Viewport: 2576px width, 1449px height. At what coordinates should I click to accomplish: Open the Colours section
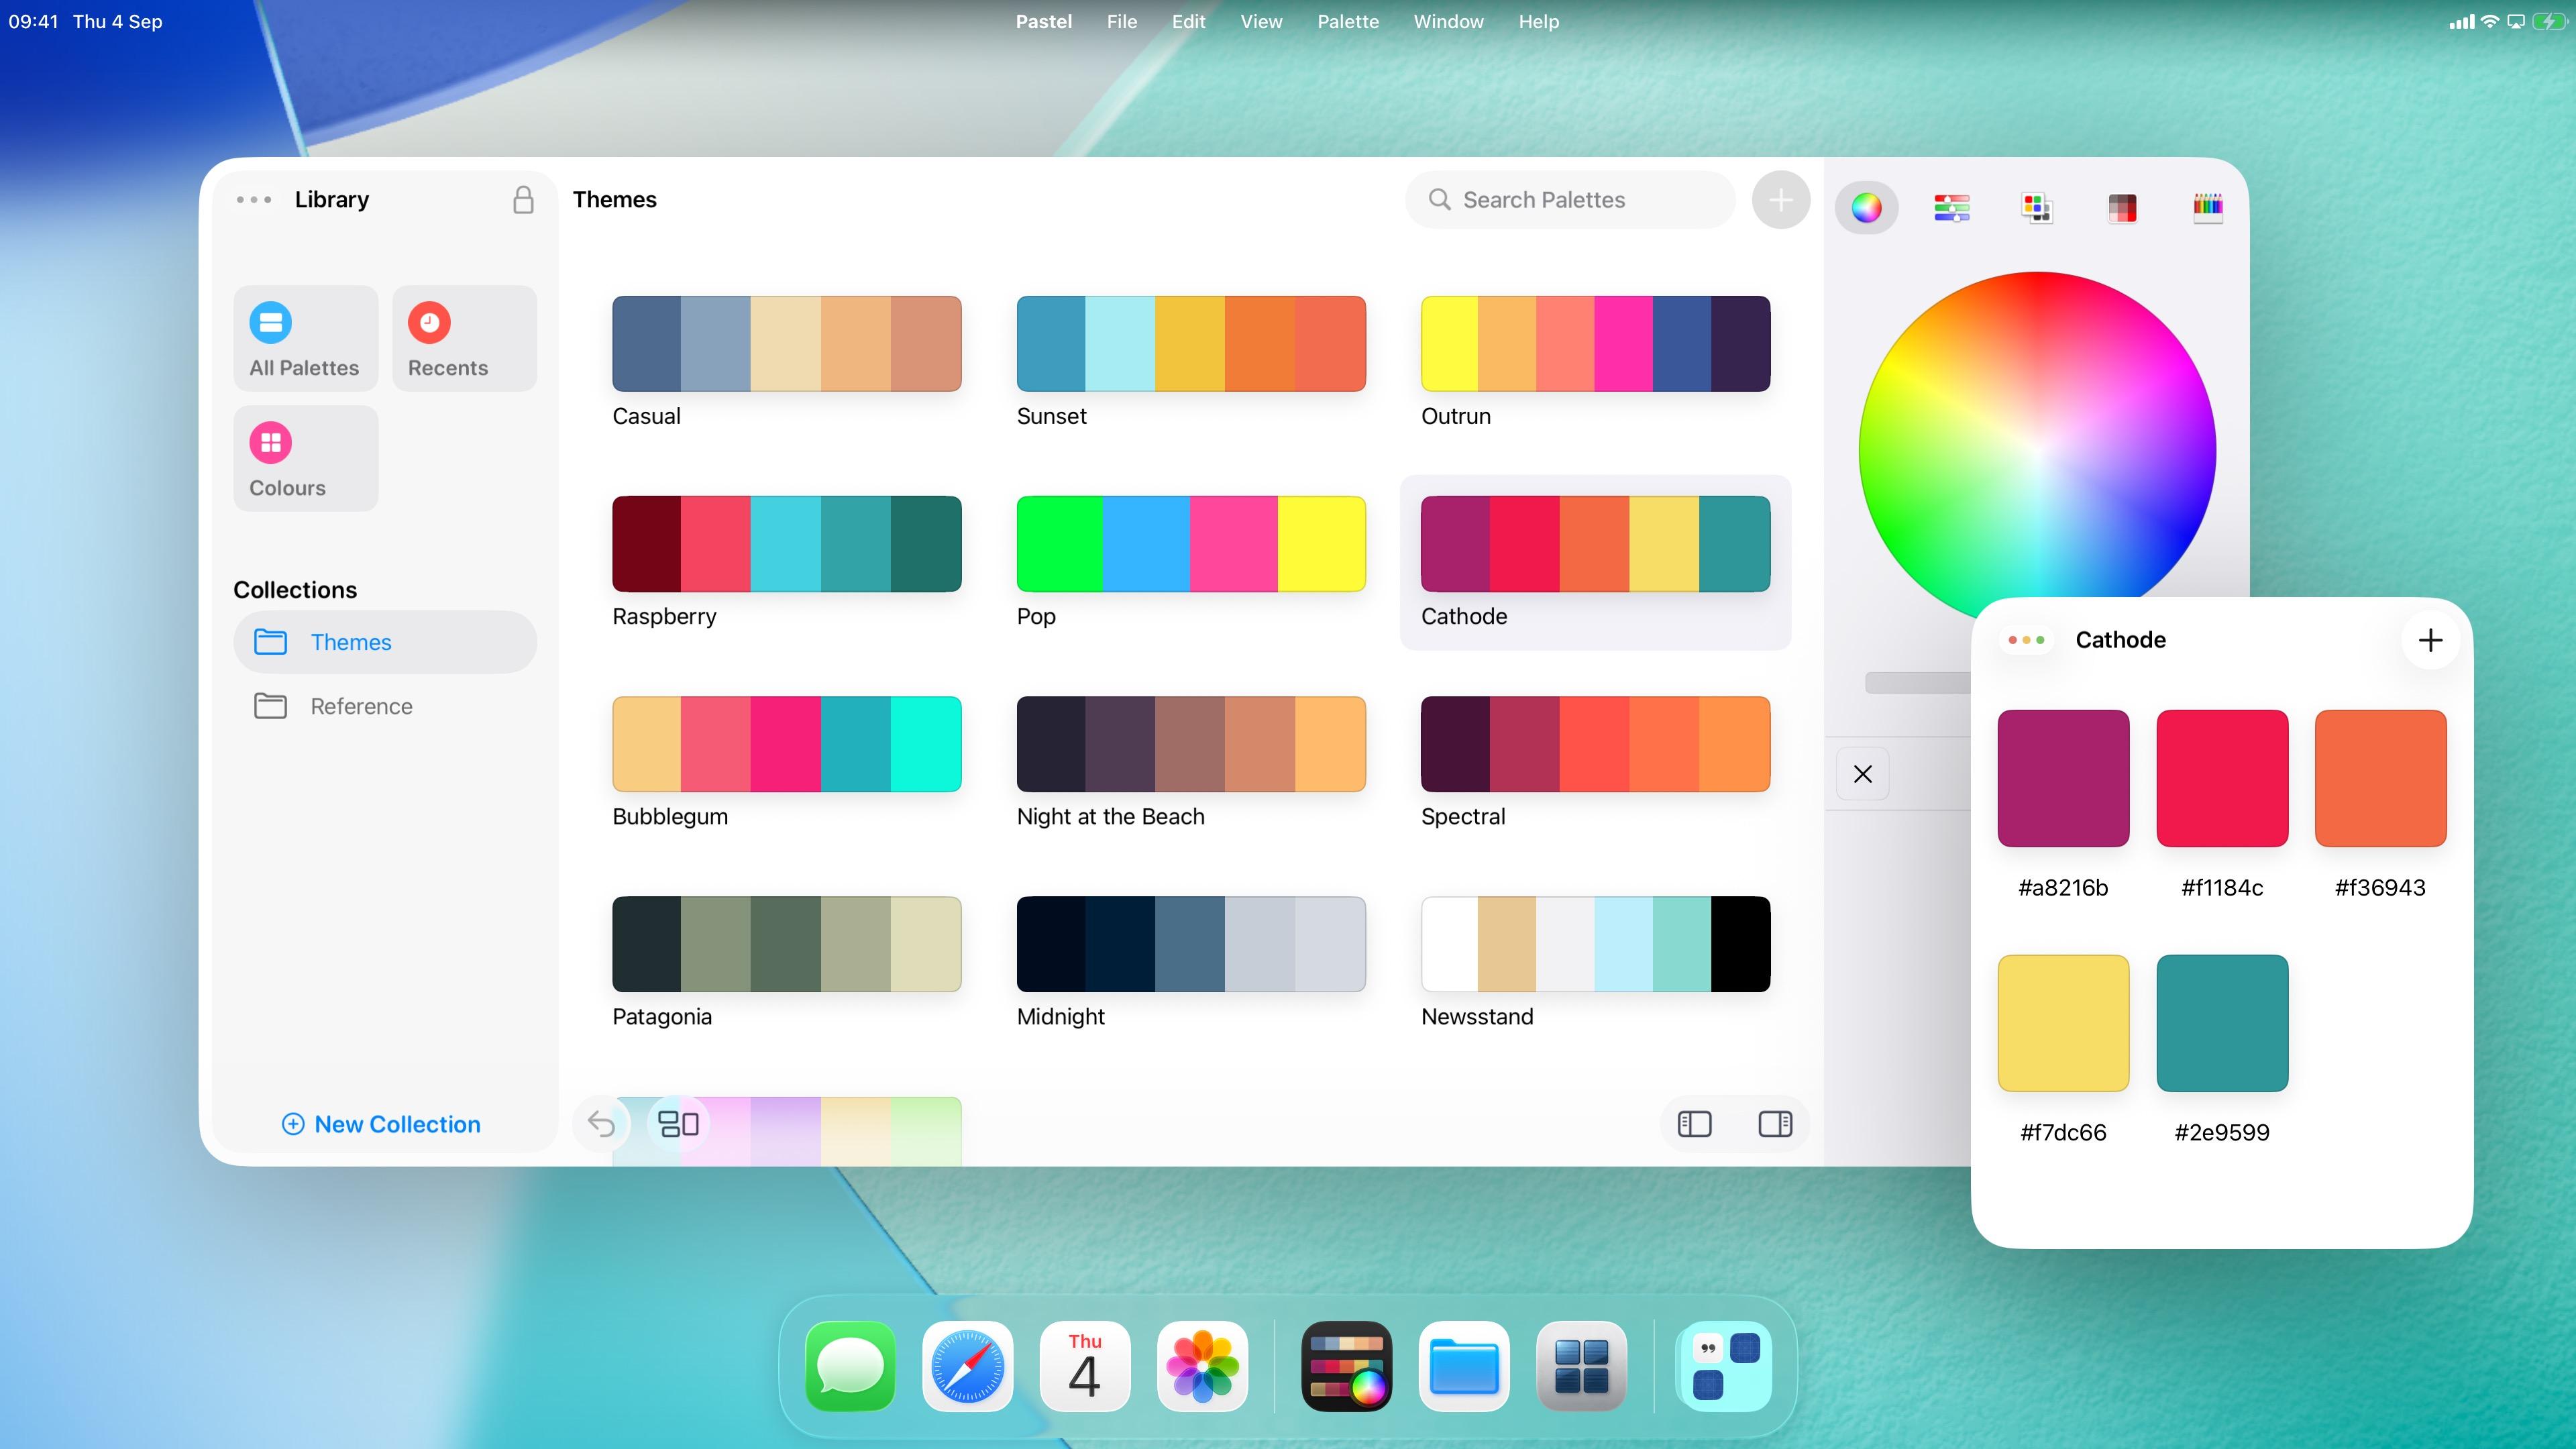[x=306, y=459]
